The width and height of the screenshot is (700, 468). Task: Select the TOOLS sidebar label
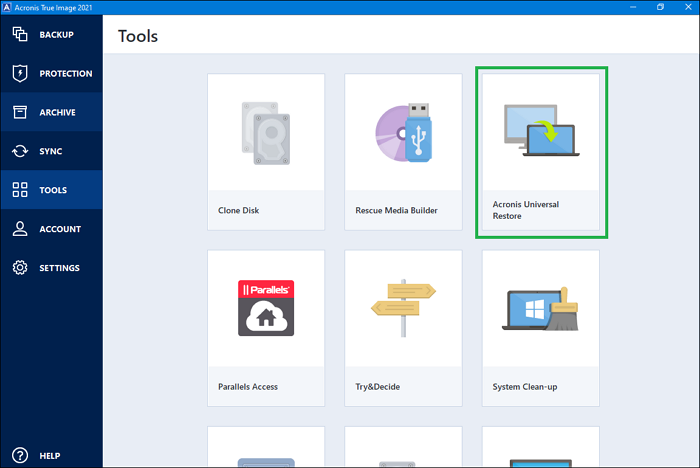53,190
